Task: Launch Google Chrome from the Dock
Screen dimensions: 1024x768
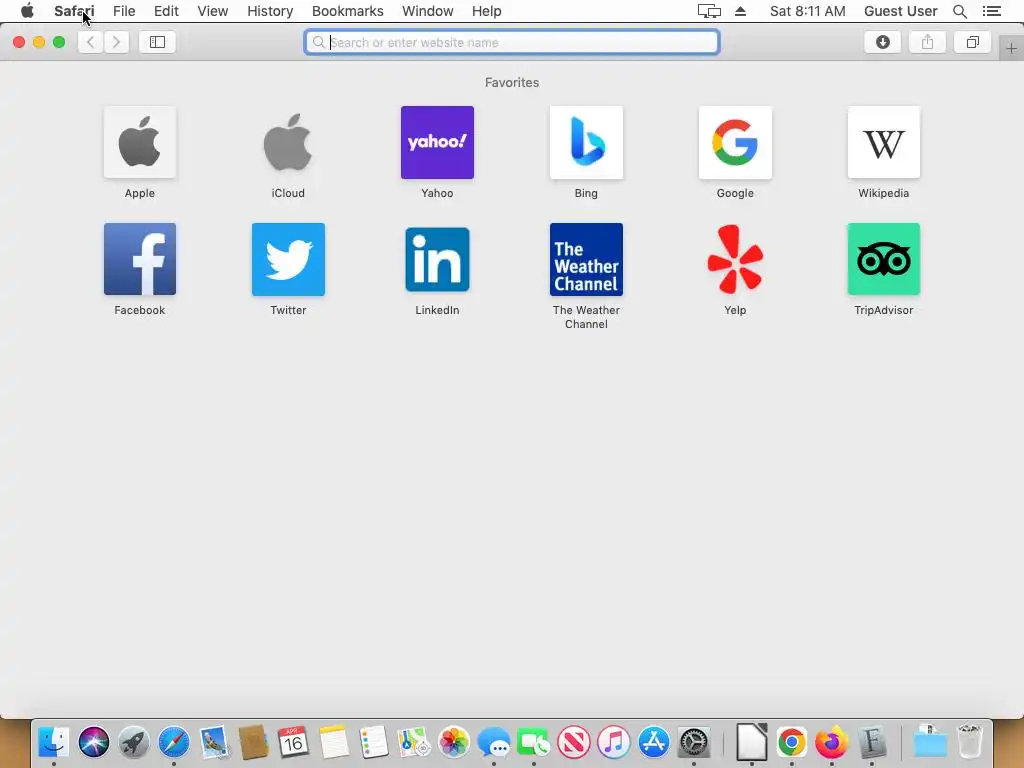Action: (792, 742)
